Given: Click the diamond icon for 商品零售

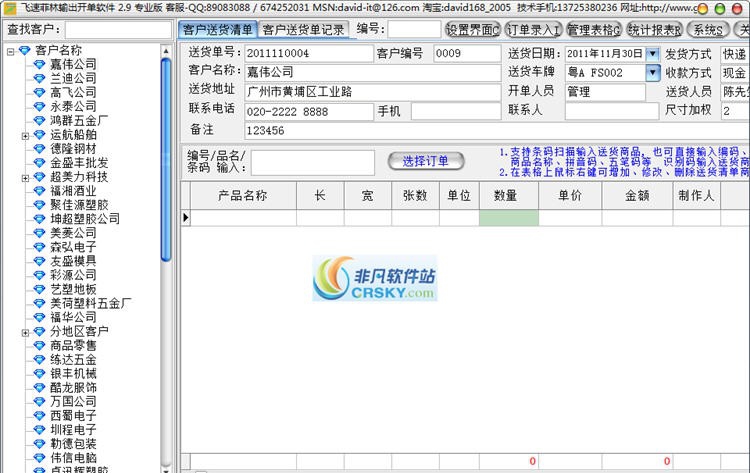Looking at the screenshot, I should pyautogui.click(x=39, y=345).
